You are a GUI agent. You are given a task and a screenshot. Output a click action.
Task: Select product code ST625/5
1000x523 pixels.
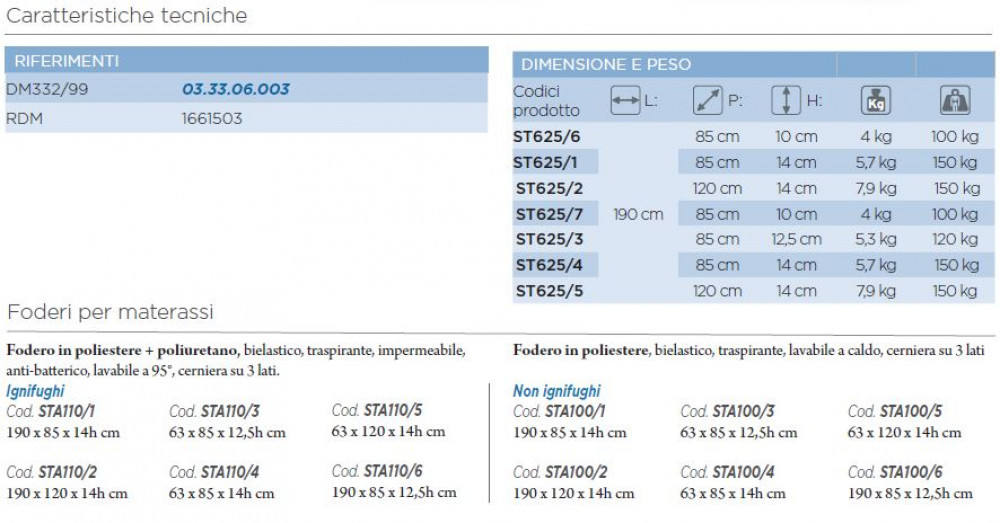[549, 291]
